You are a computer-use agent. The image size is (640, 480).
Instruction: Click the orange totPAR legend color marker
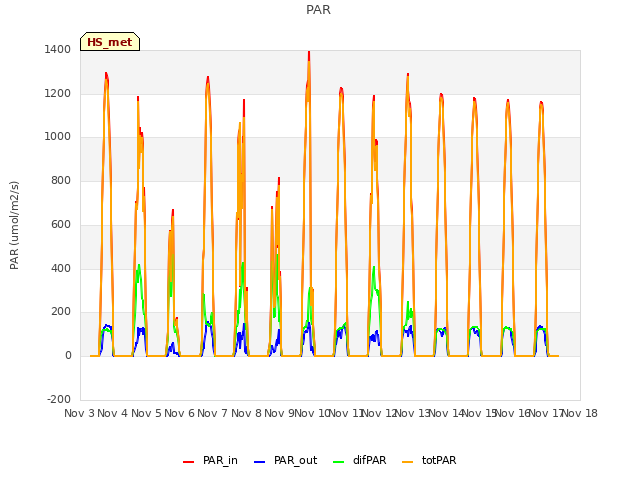point(407,462)
